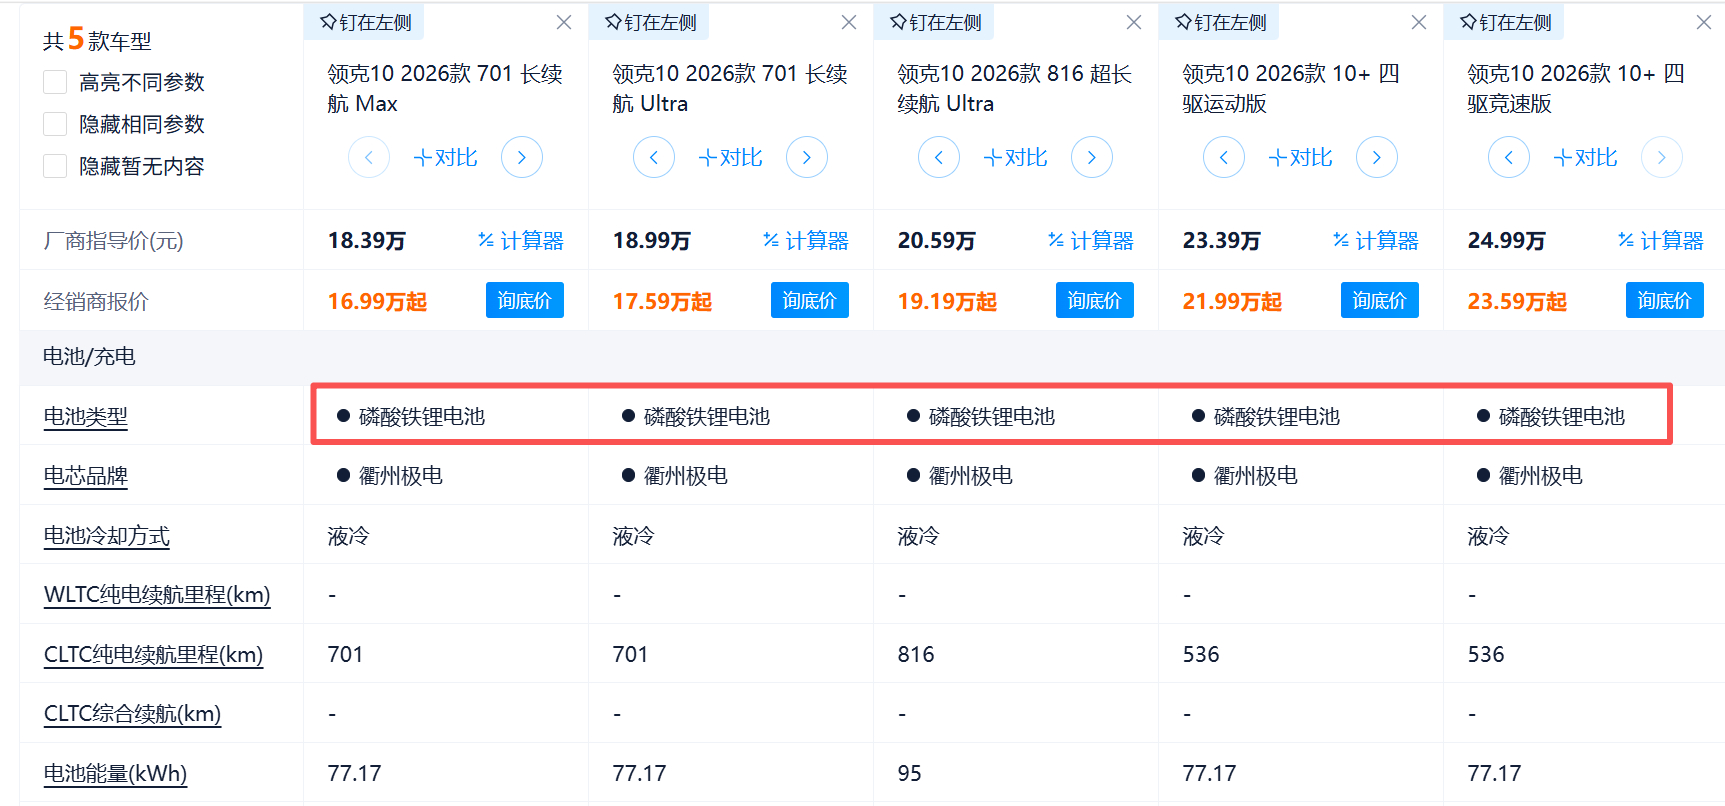This screenshot has height=806, width=1725.
Task: Move 10+ 四驱竞速版 column left
Action: pos(1509,157)
